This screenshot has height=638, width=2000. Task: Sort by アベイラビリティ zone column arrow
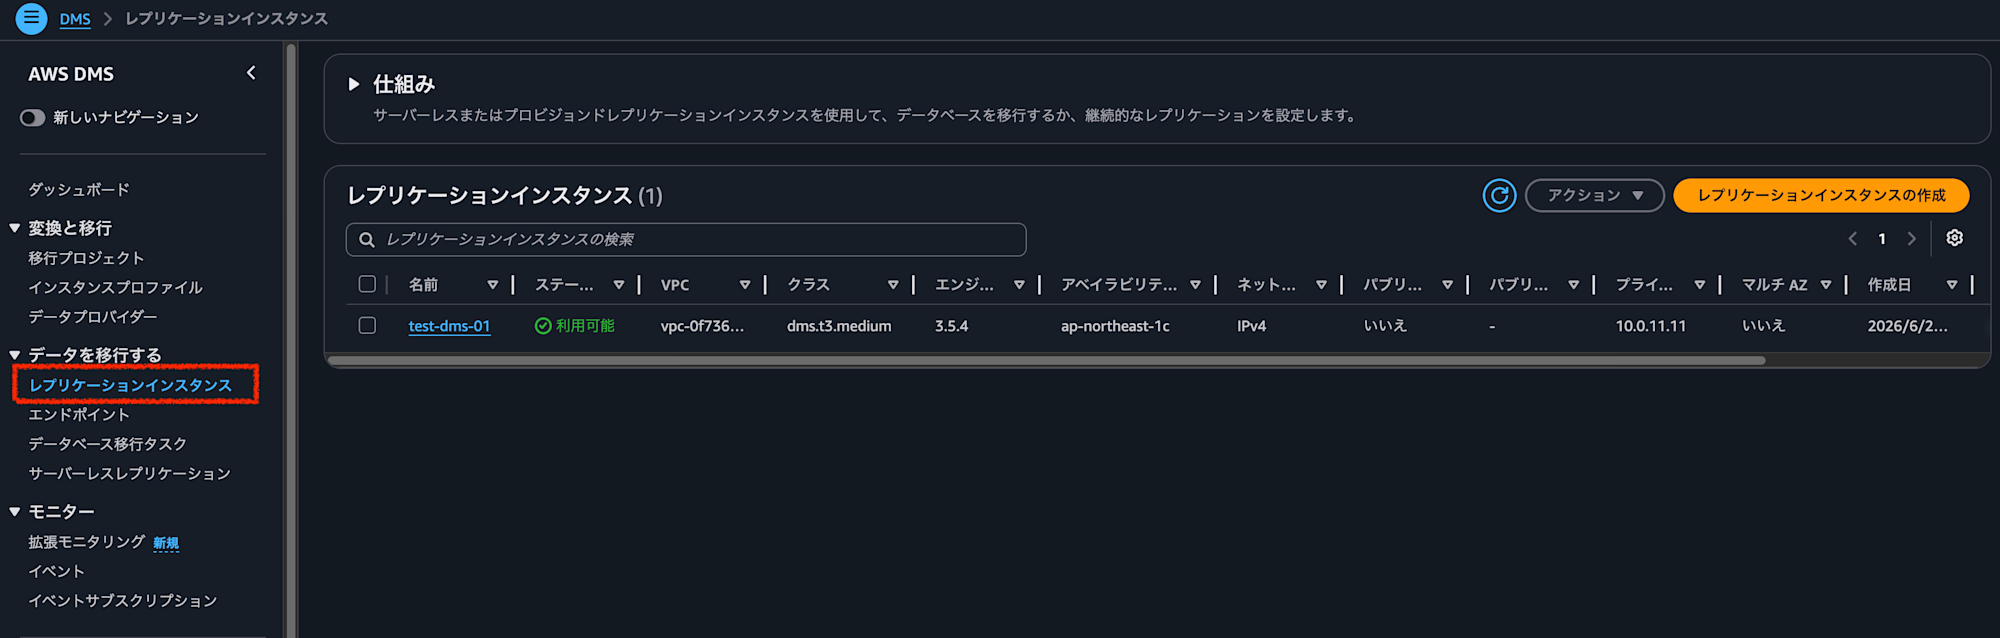(1195, 285)
